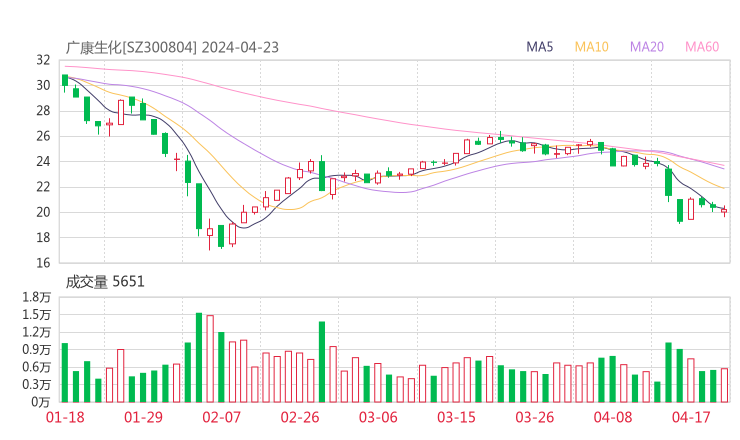Viewport: 740px width, 440px height.
Task: Click the volume axis value 0.9万
Action: [x=36, y=350]
